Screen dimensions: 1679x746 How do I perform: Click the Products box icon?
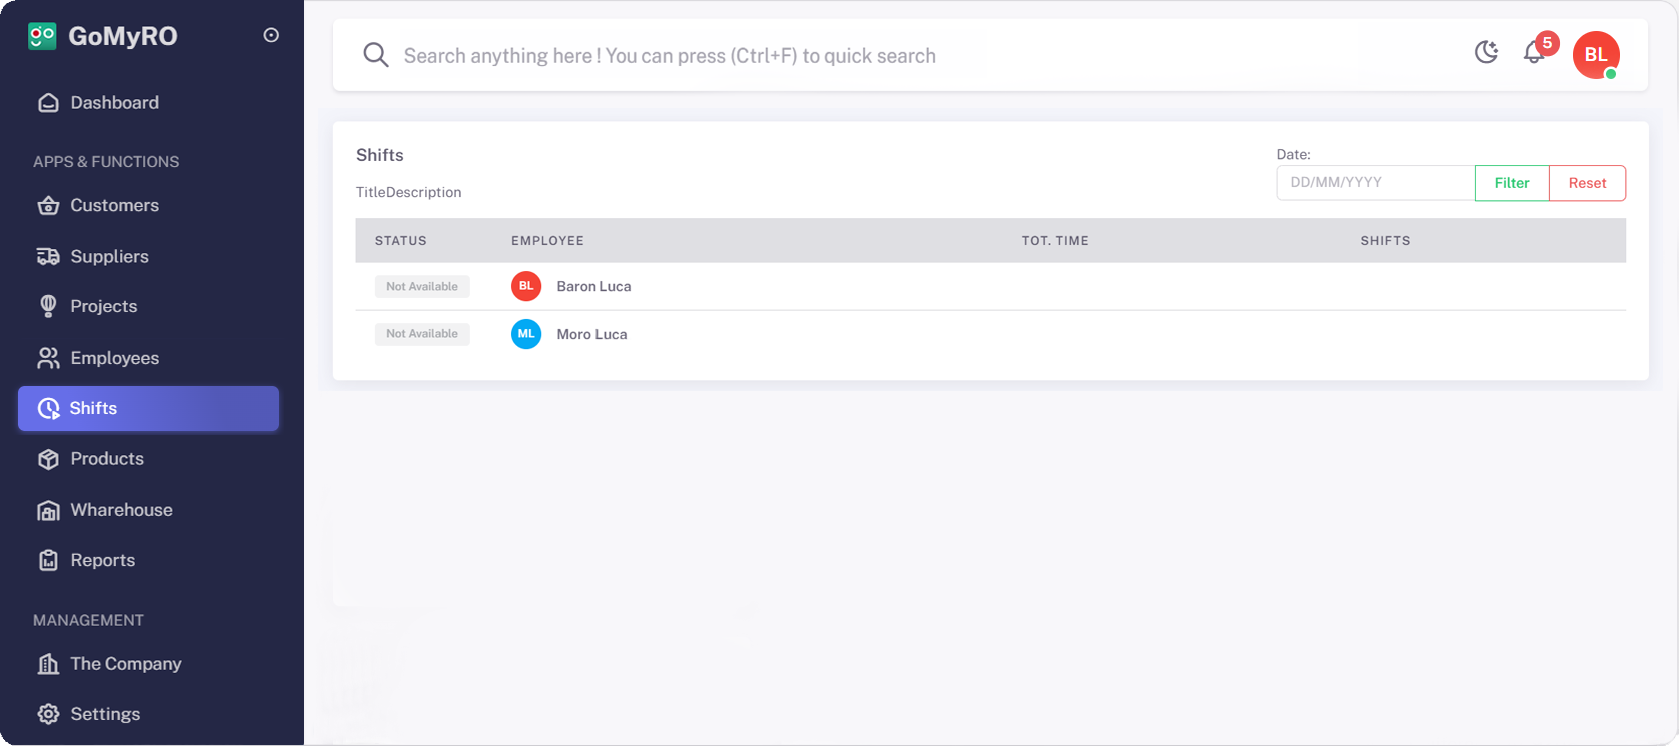48,459
